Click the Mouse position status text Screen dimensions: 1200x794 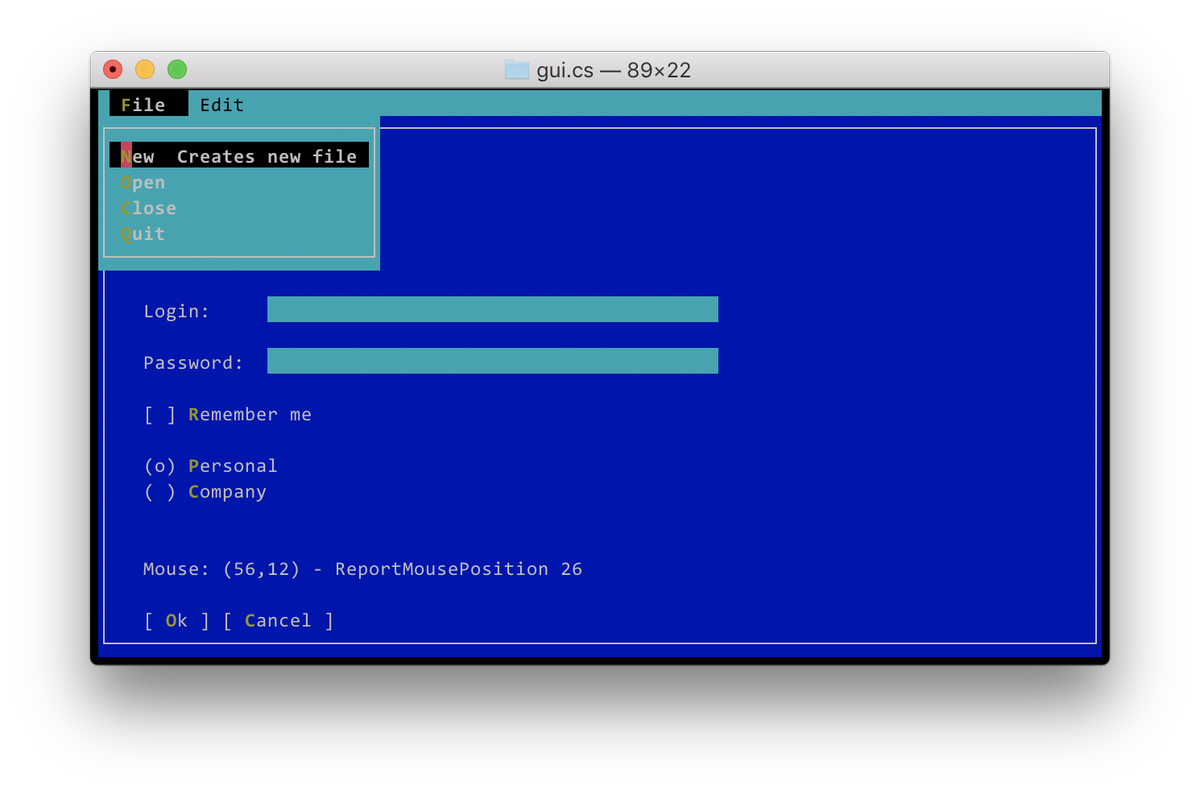point(363,569)
